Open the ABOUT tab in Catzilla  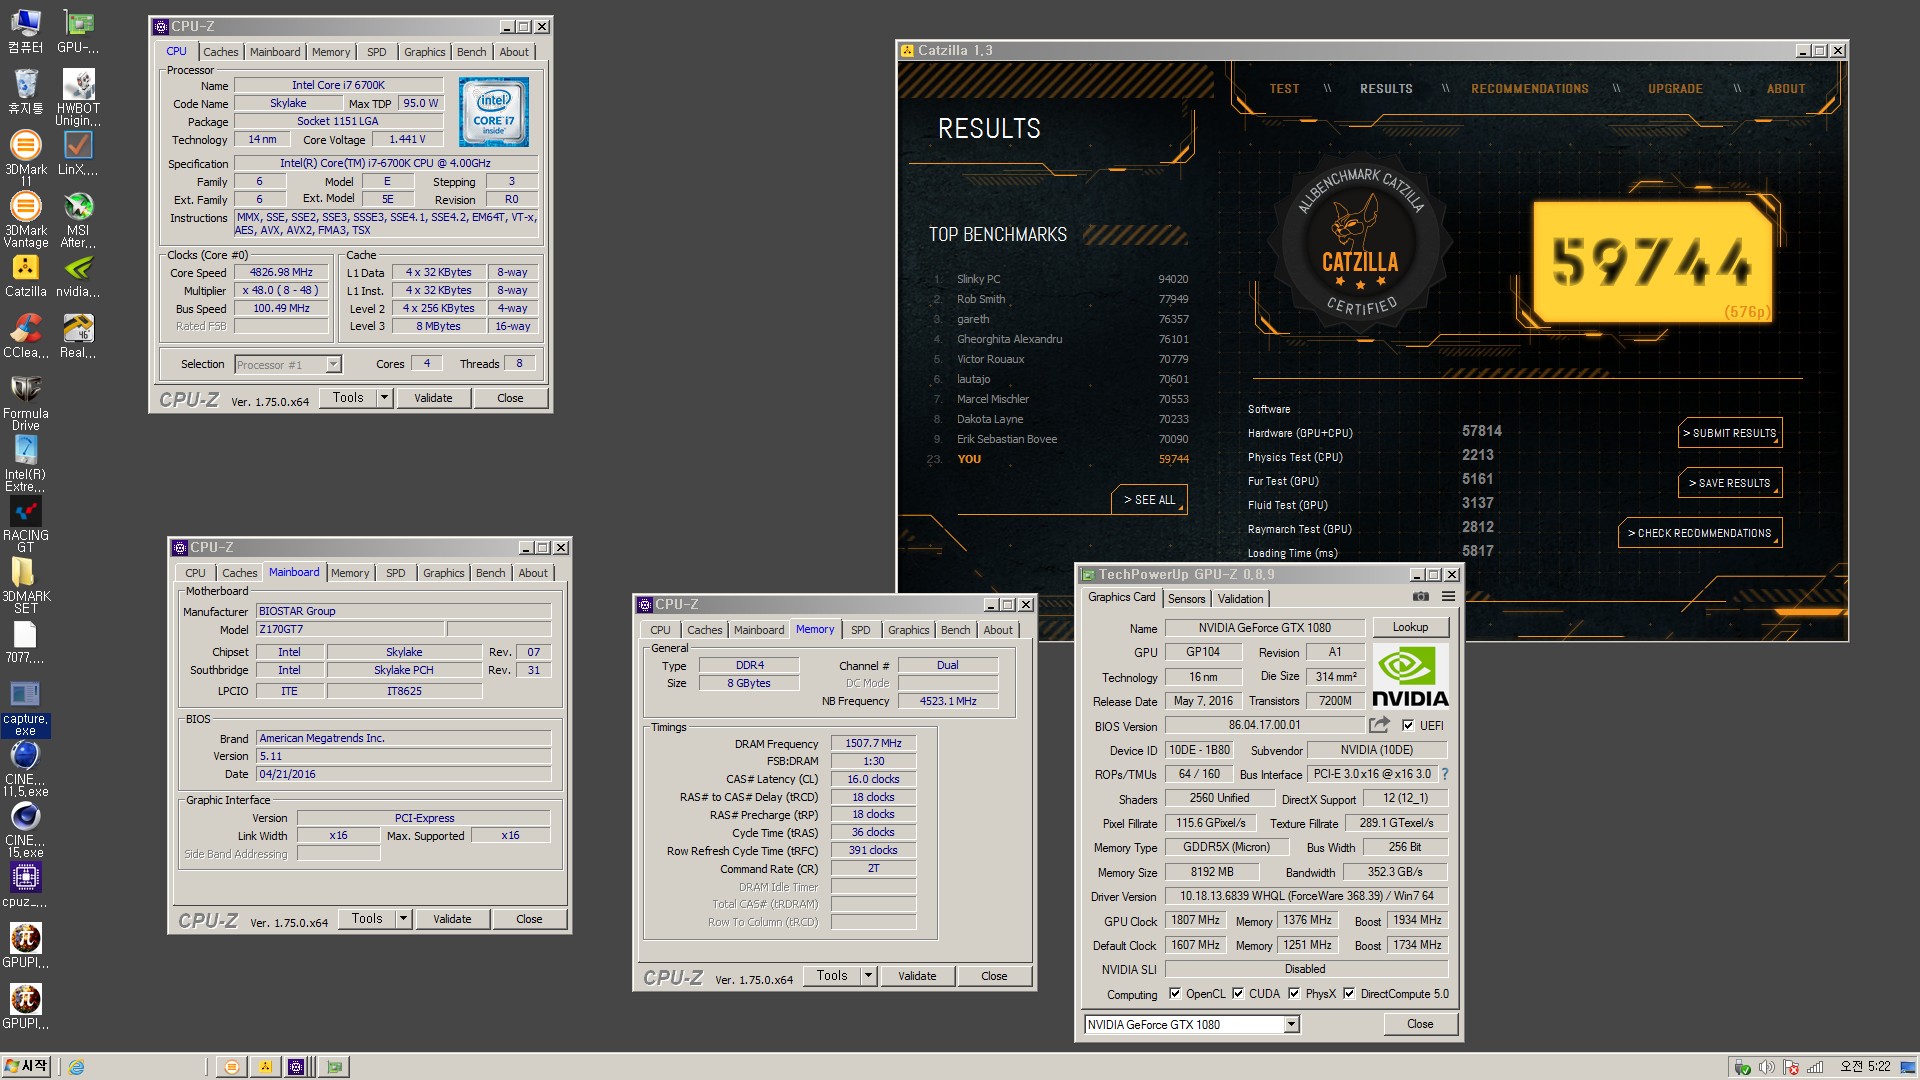point(1785,89)
